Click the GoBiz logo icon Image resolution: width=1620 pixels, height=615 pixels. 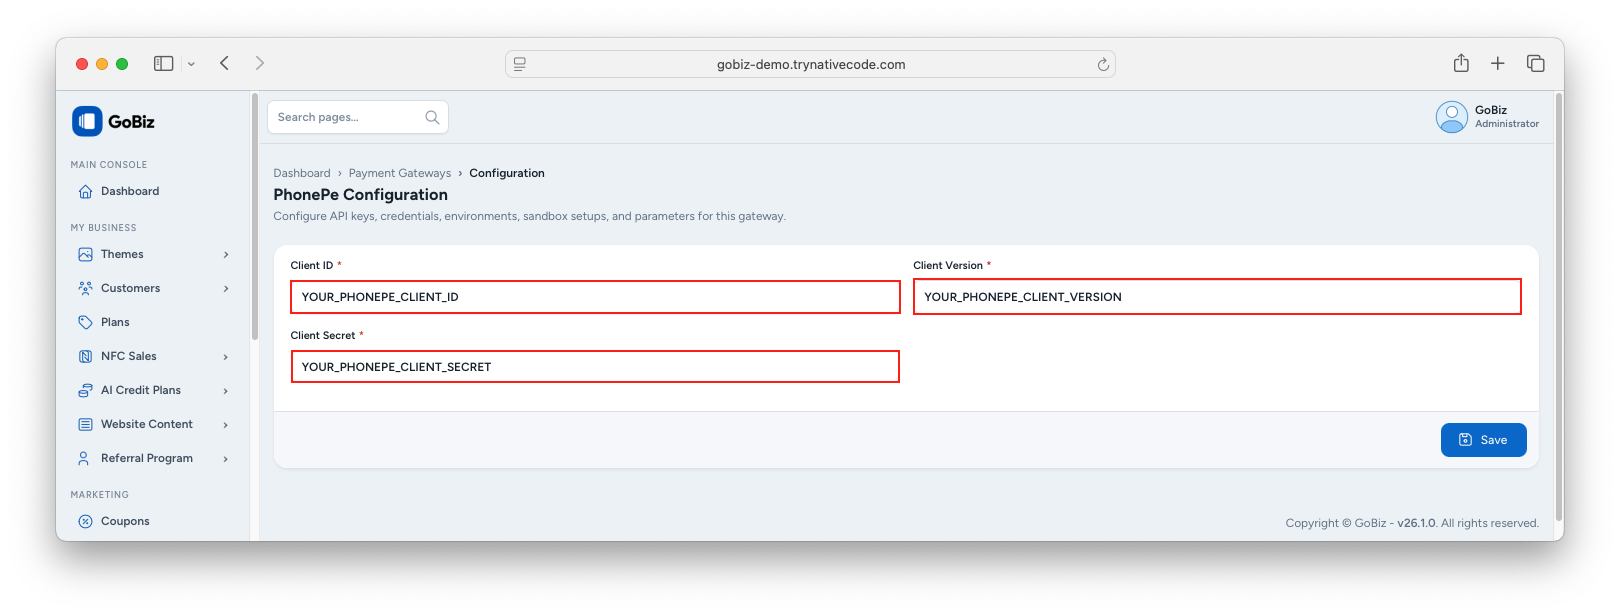[87, 121]
